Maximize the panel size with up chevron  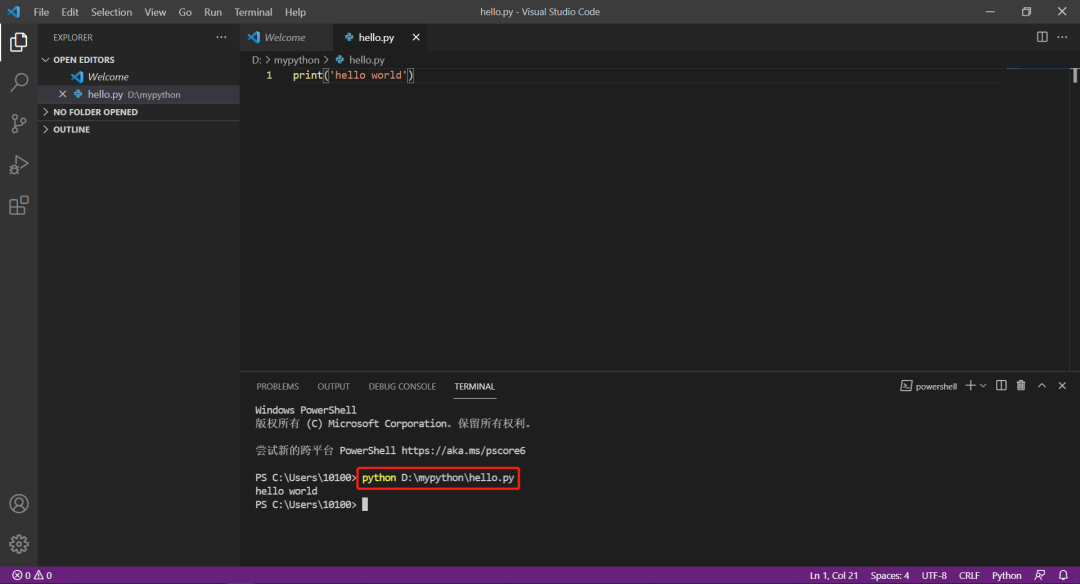tap(1042, 386)
